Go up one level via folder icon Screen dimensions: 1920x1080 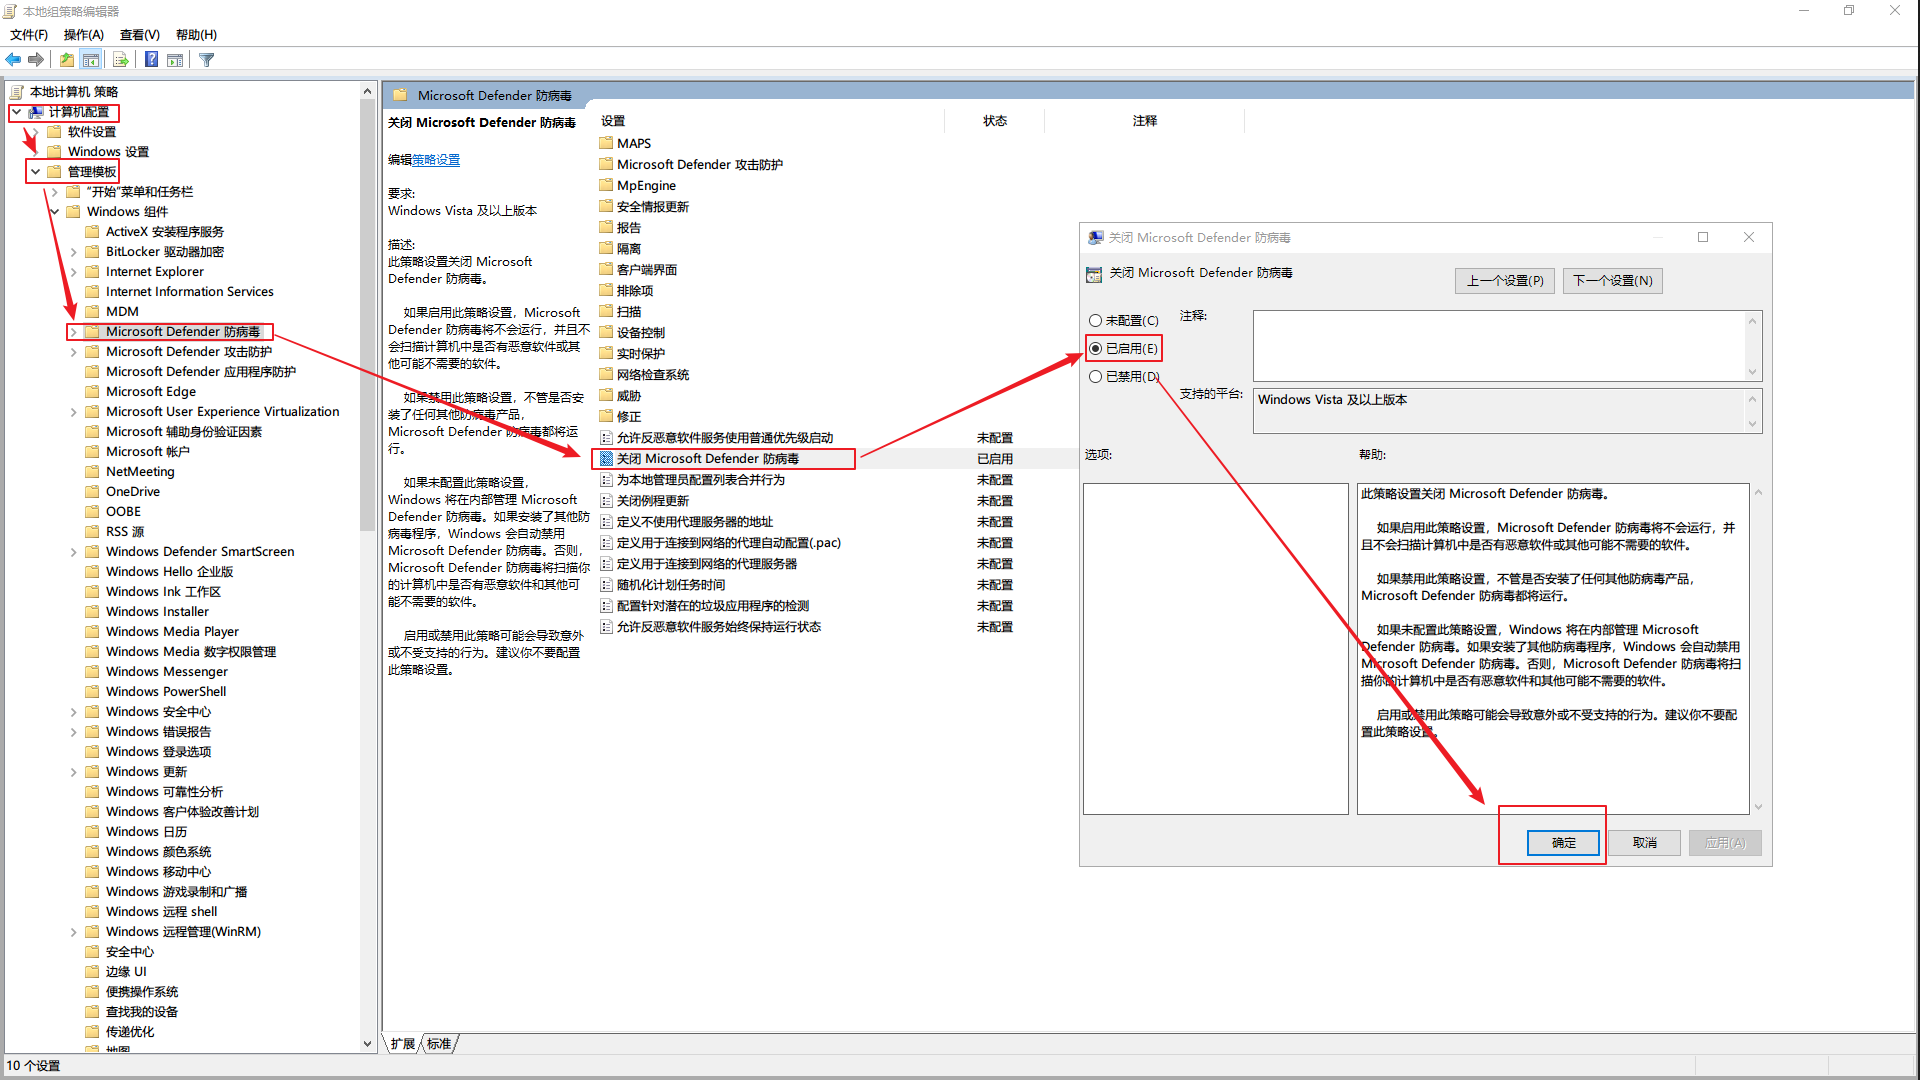66,60
